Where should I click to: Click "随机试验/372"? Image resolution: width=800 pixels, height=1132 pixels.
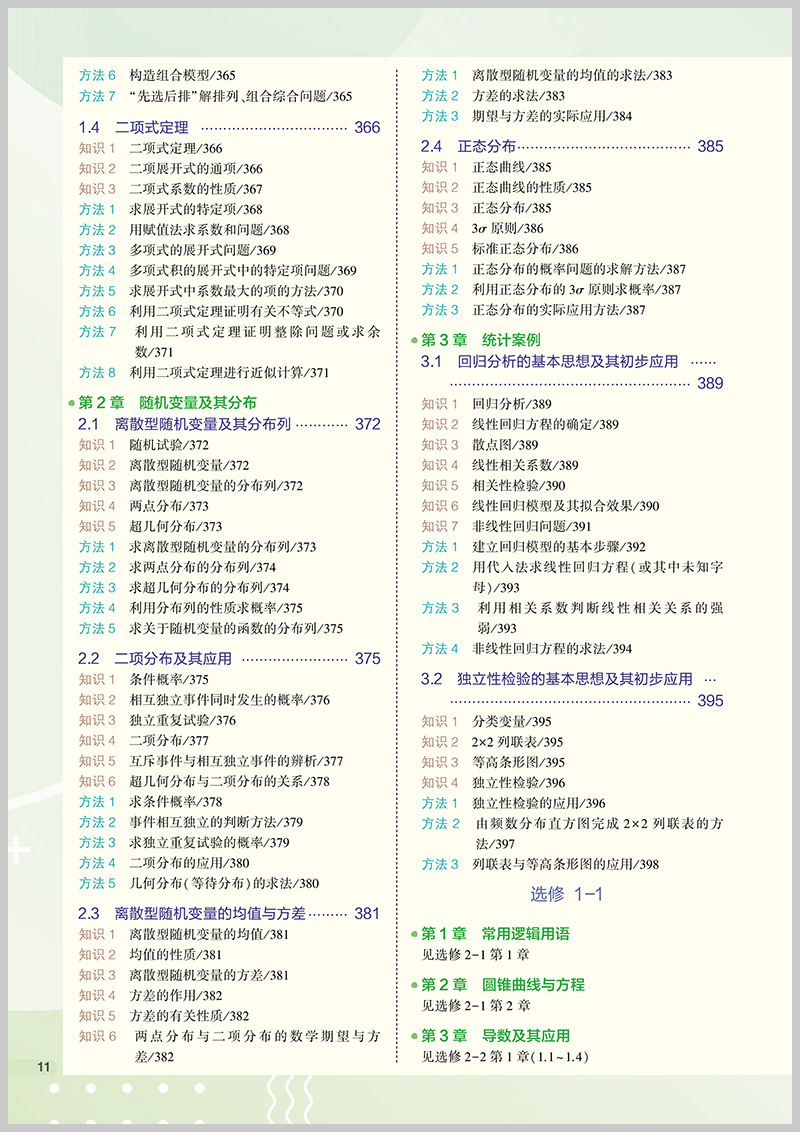[x=169, y=445]
